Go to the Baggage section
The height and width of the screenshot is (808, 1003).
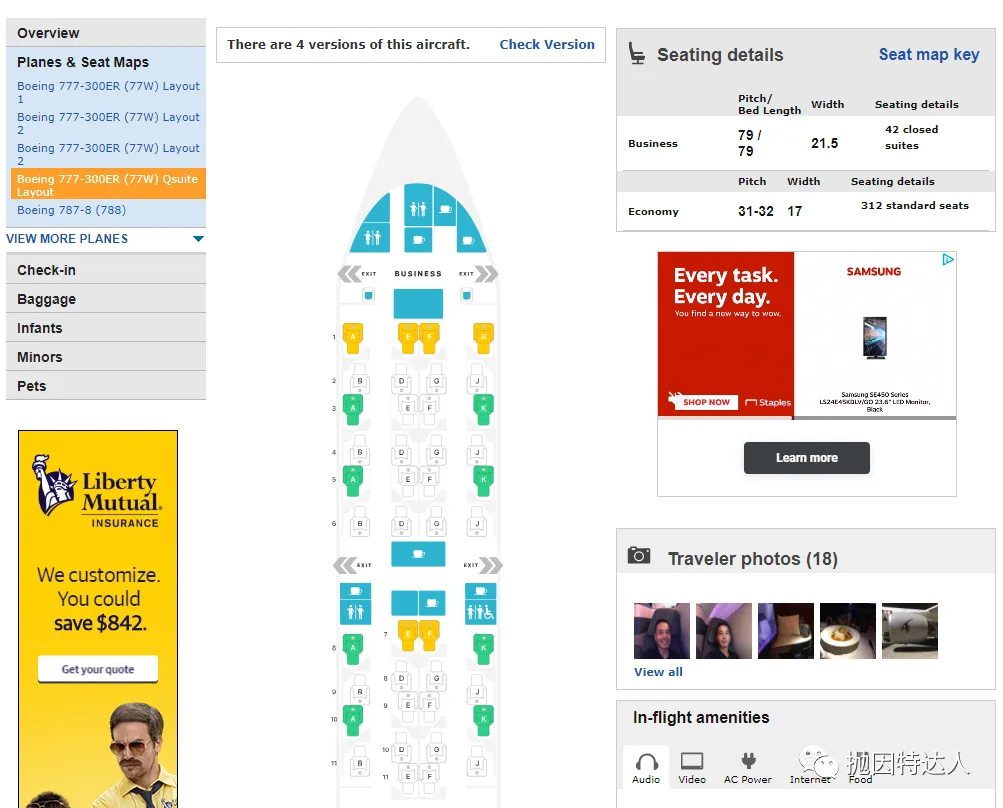pyautogui.click(x=47, y=299)
